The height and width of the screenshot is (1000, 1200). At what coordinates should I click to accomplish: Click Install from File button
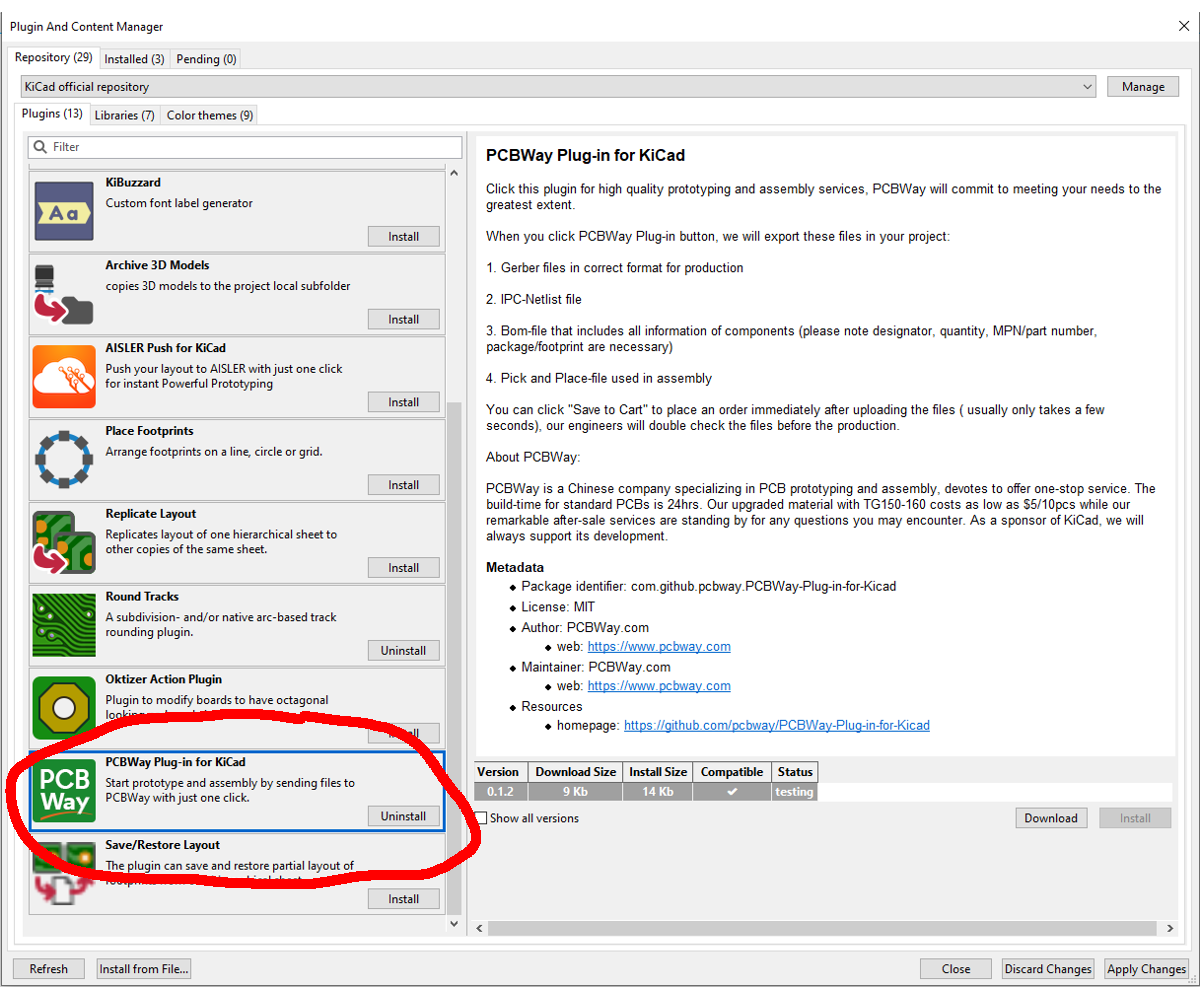point(144,969)
